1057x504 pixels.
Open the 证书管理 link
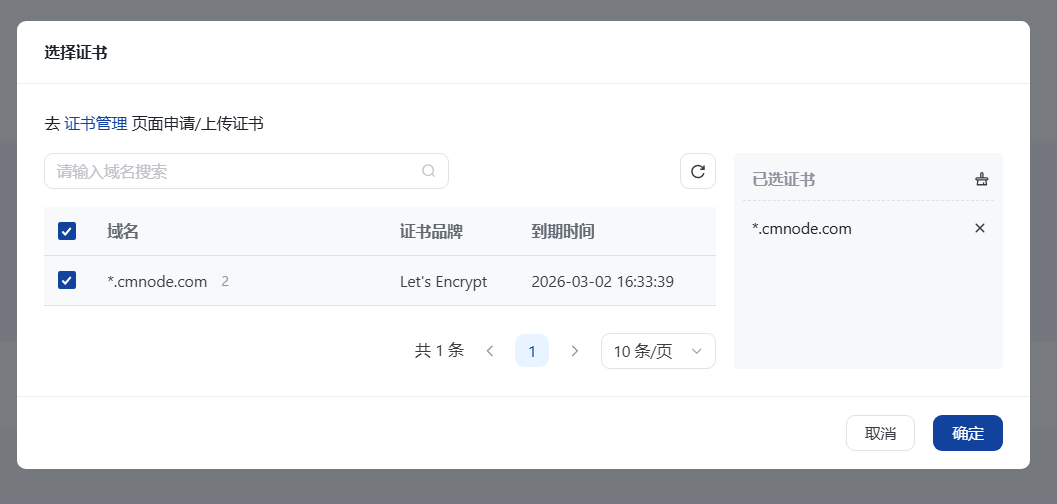(x=96, y=124)
